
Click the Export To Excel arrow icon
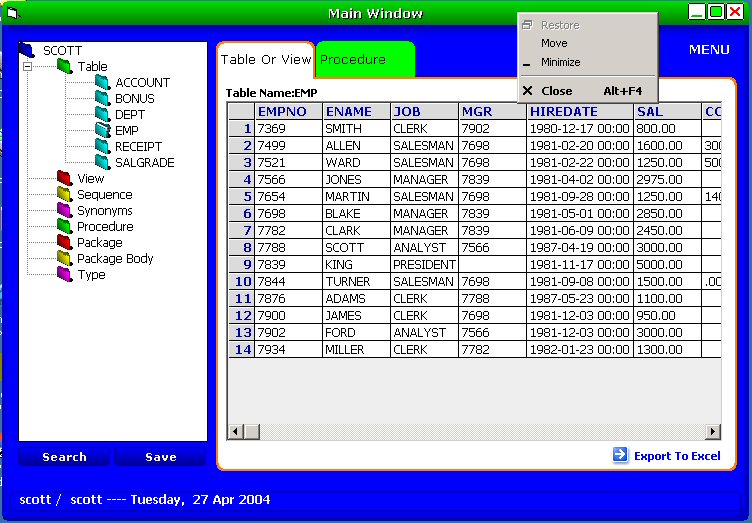[x=620, y=455]
